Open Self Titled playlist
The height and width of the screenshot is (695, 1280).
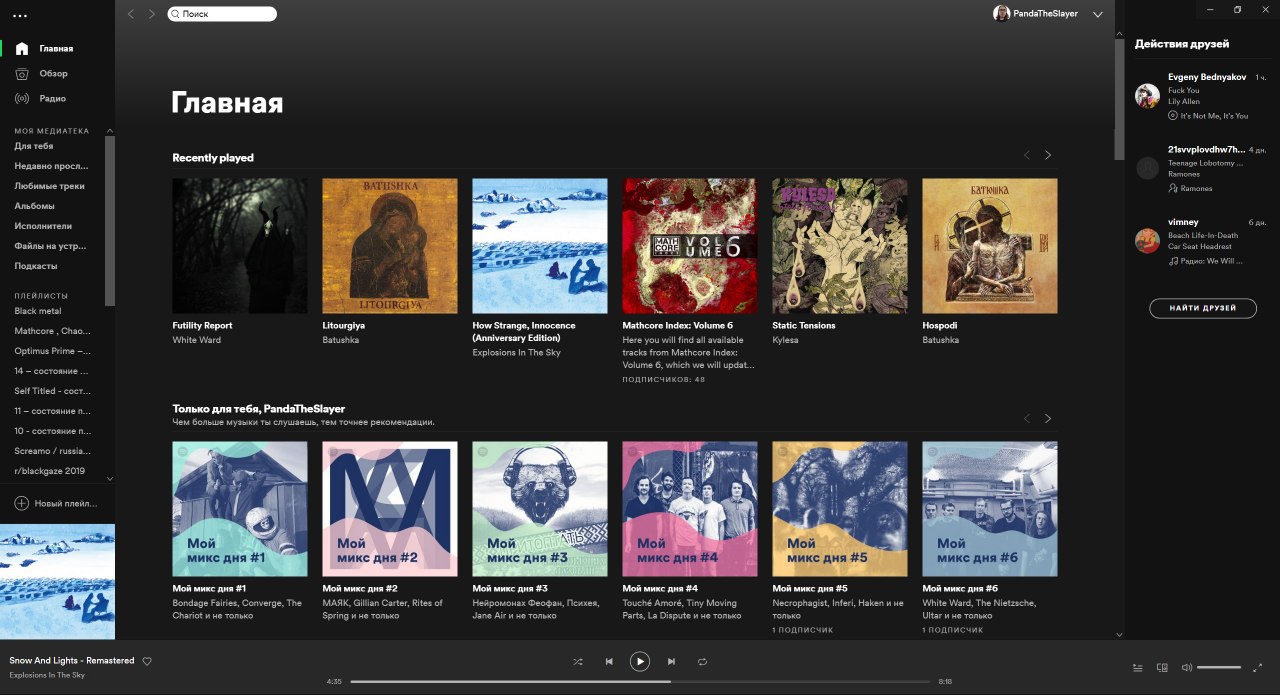click(52, 391)
